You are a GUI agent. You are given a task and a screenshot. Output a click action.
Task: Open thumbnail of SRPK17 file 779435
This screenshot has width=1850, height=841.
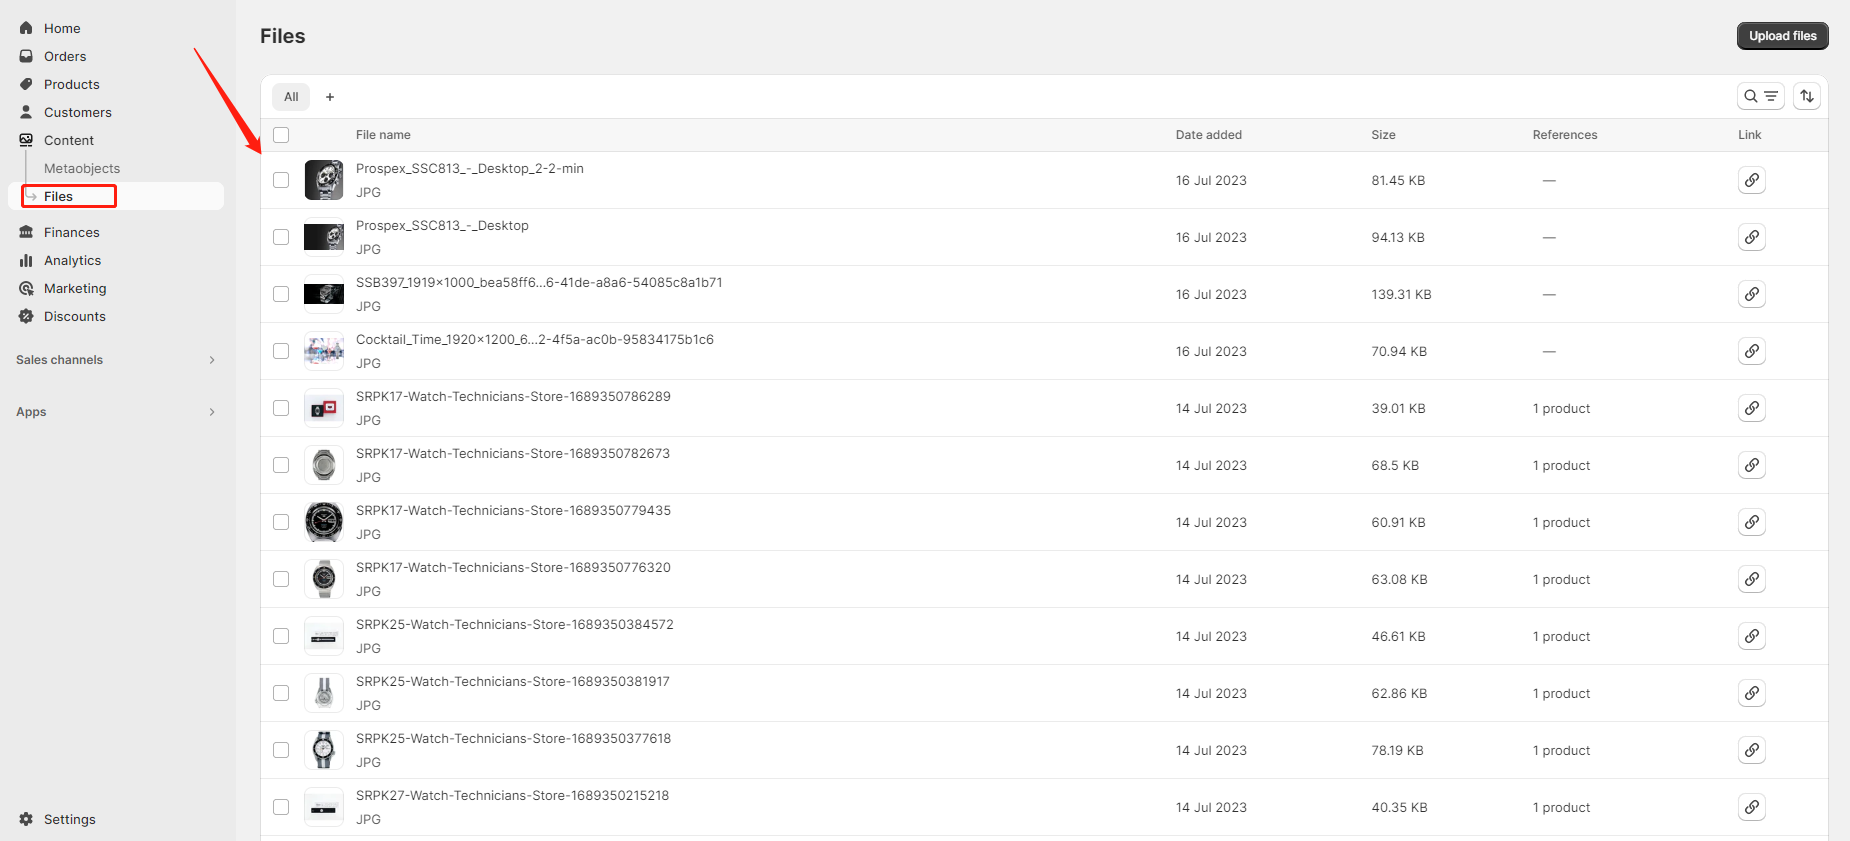coord(324,522)
